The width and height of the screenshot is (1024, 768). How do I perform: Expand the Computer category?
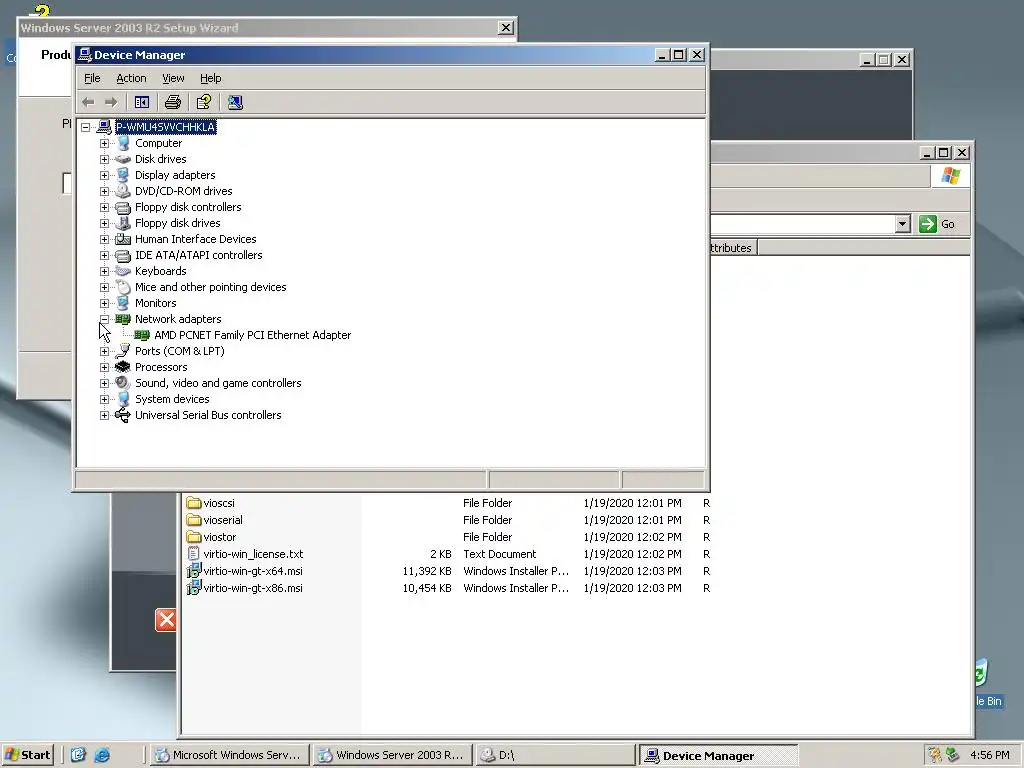coord(104,143)
